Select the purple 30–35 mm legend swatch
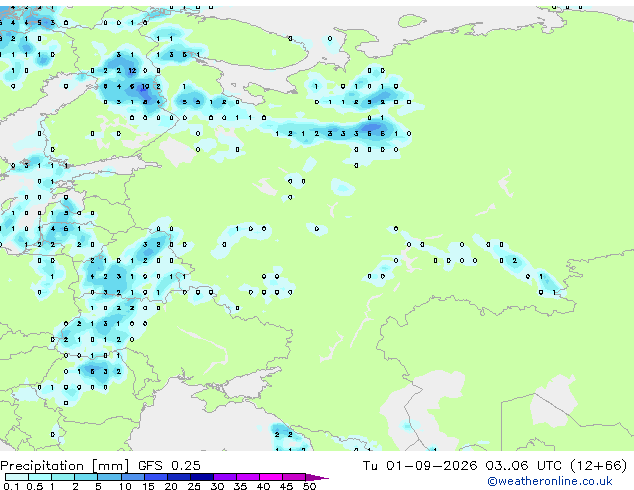The width and height of the screenshot is (634, 490). [x=225, y=477]
